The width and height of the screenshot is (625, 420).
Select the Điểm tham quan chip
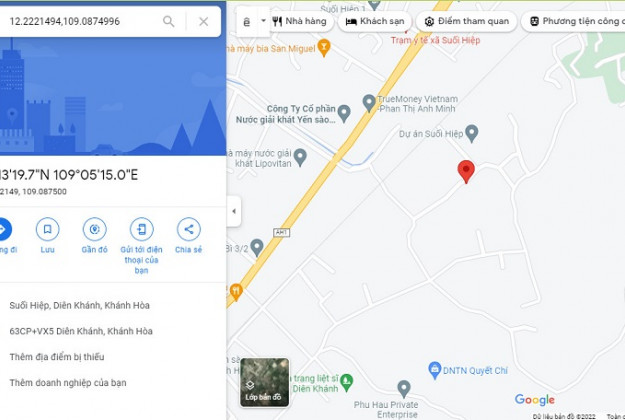point(467,21)
